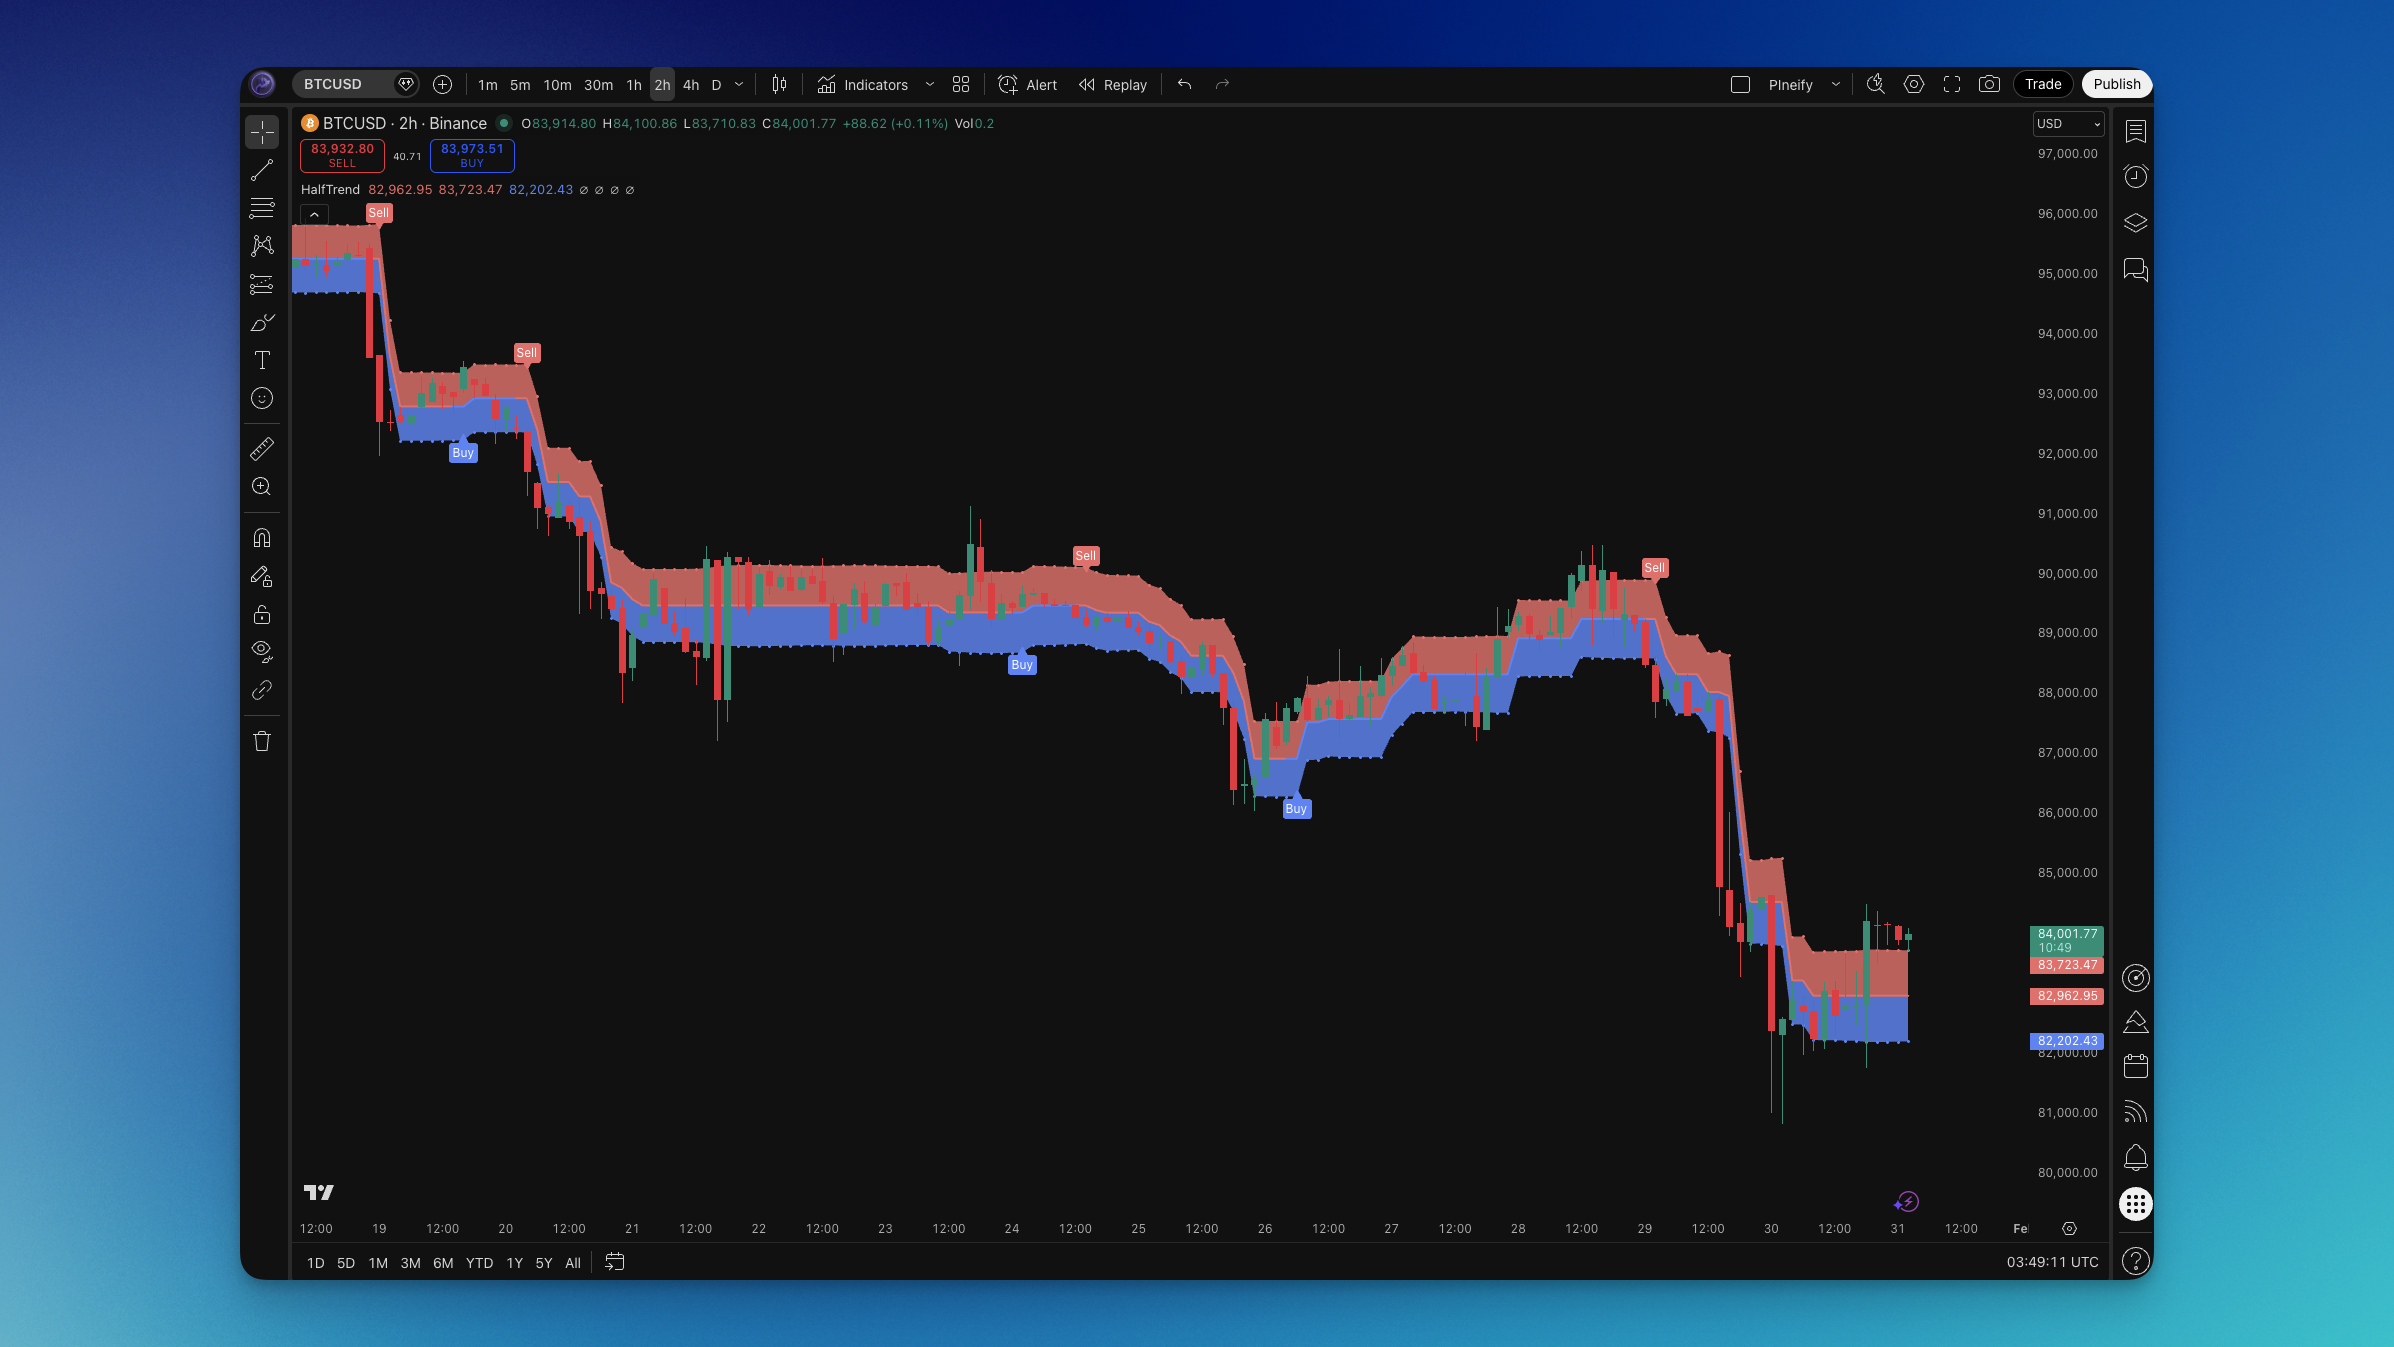Select the 1Y date range tab
Viewport: 2394px width, 1347px height.
514,1262
